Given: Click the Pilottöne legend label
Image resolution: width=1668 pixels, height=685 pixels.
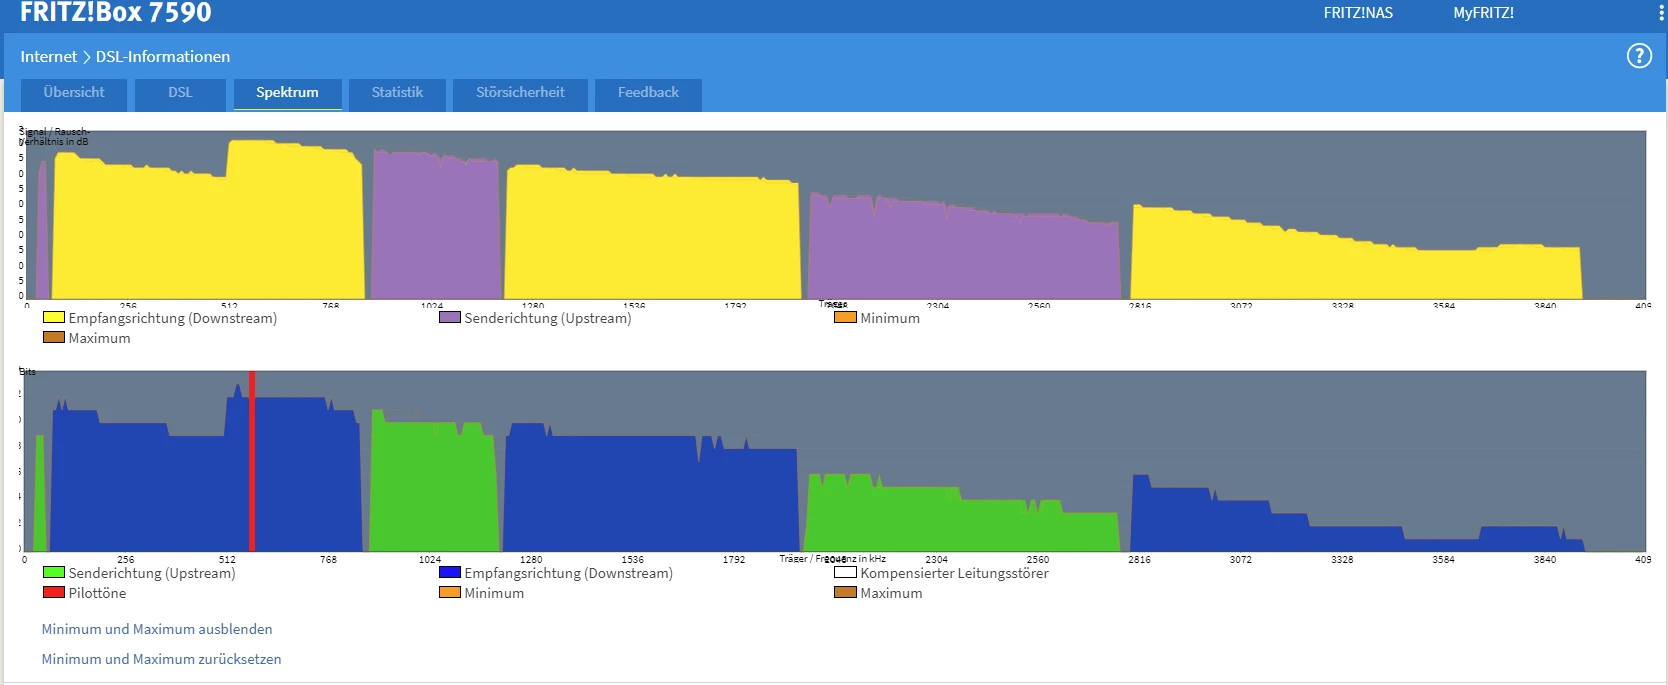Looking at the screenshot, I should click(x=97, y=593).
